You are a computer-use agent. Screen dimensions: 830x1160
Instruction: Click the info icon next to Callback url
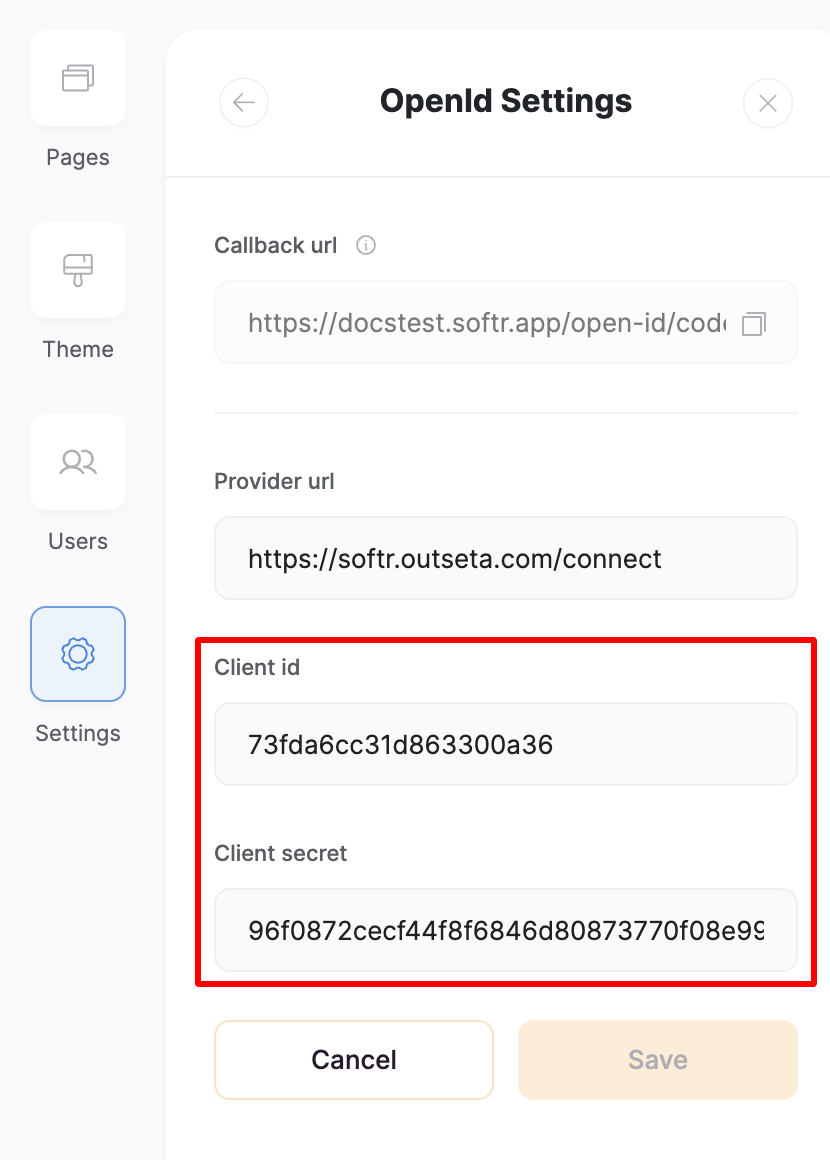[x=365, y=245]
